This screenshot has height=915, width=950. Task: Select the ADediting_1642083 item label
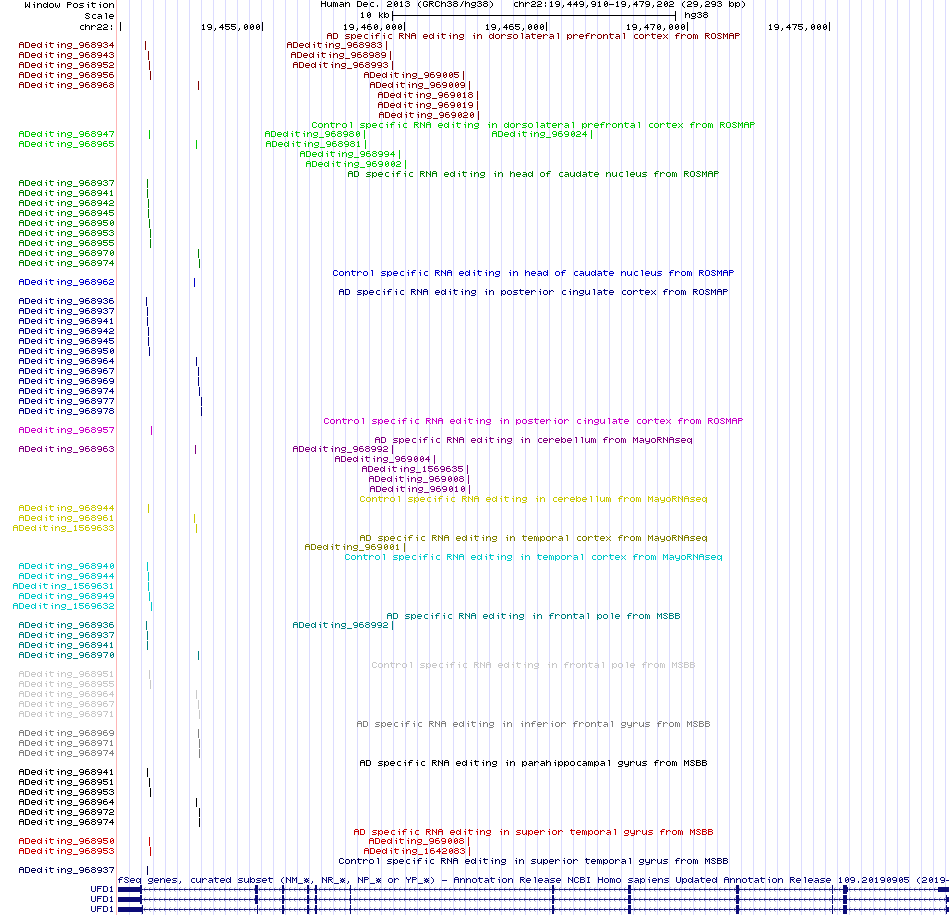[x=414, y=851]
